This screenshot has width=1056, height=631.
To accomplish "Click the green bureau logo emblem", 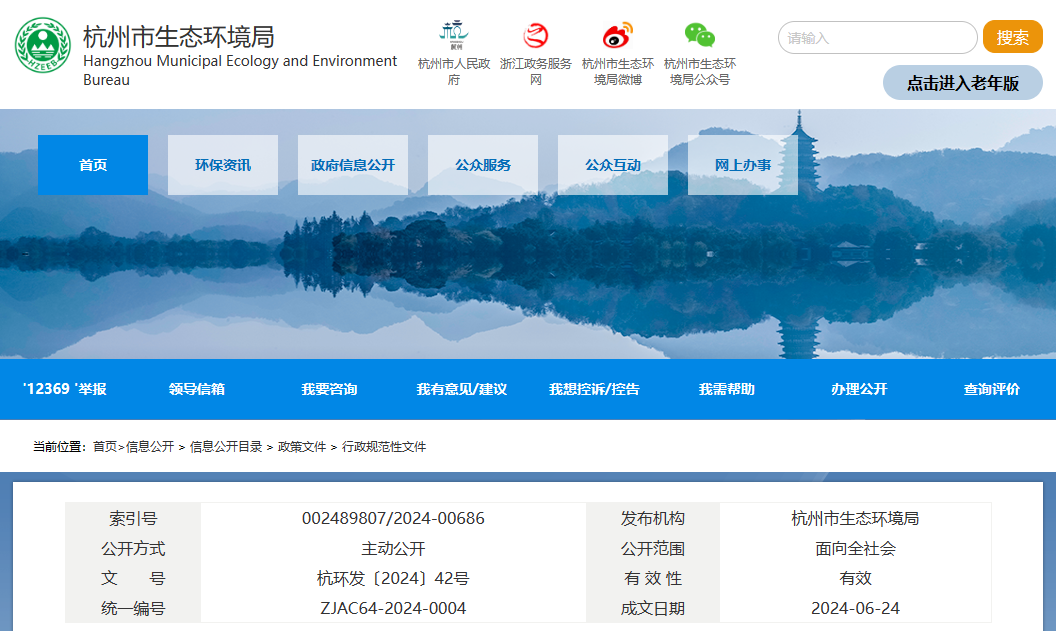I will [x=40, y=43].
